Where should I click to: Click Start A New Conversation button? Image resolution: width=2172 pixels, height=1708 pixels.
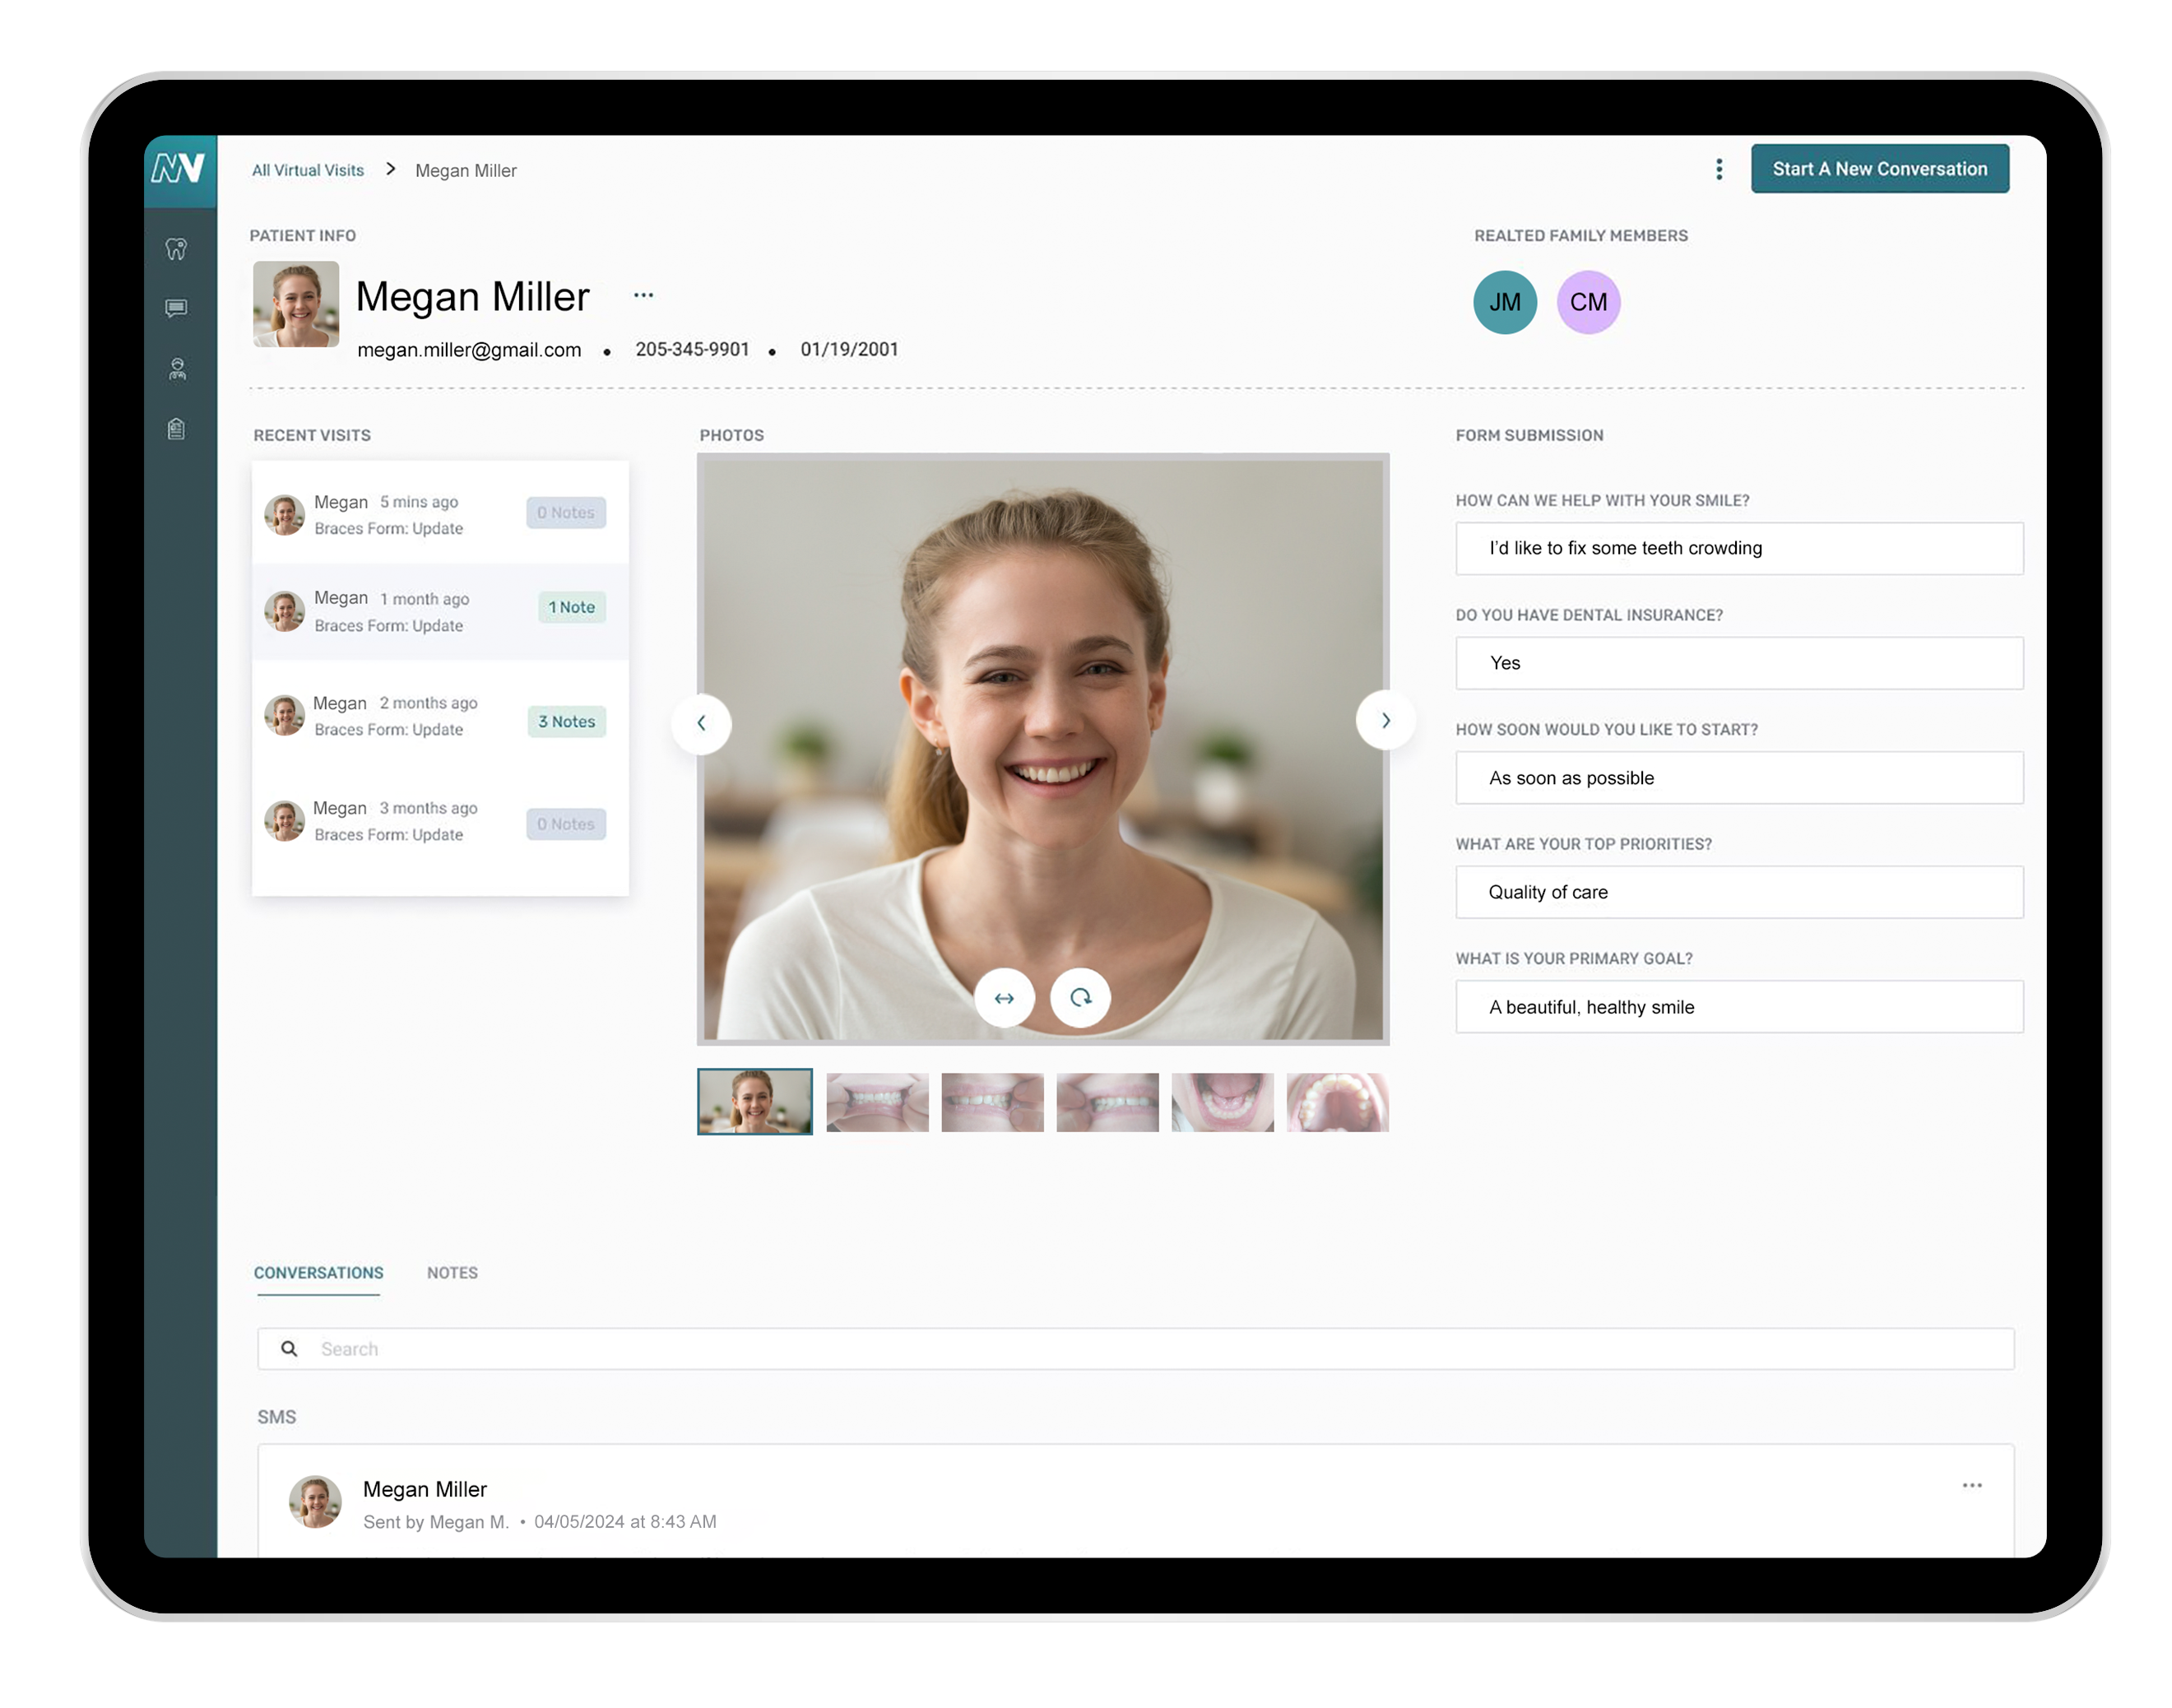click(1879, 169)
